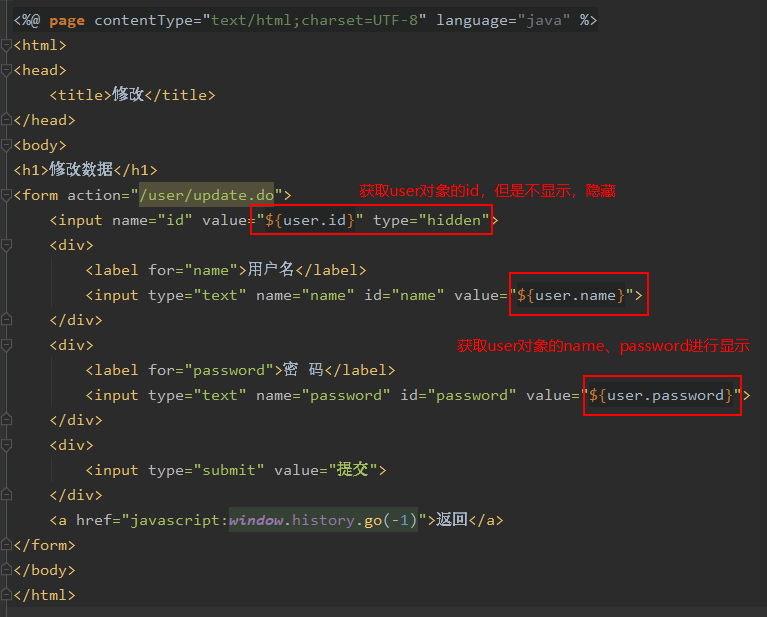Click the window.history.go(-1) JavaScript code
This screenshot has width=767, height=617.
[x=323, y=520]
